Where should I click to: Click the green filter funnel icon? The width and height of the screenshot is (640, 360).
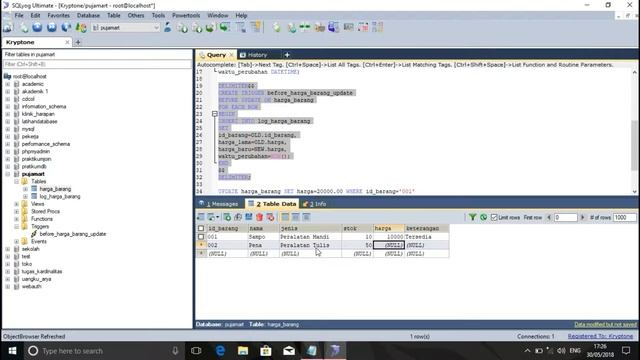472,217
